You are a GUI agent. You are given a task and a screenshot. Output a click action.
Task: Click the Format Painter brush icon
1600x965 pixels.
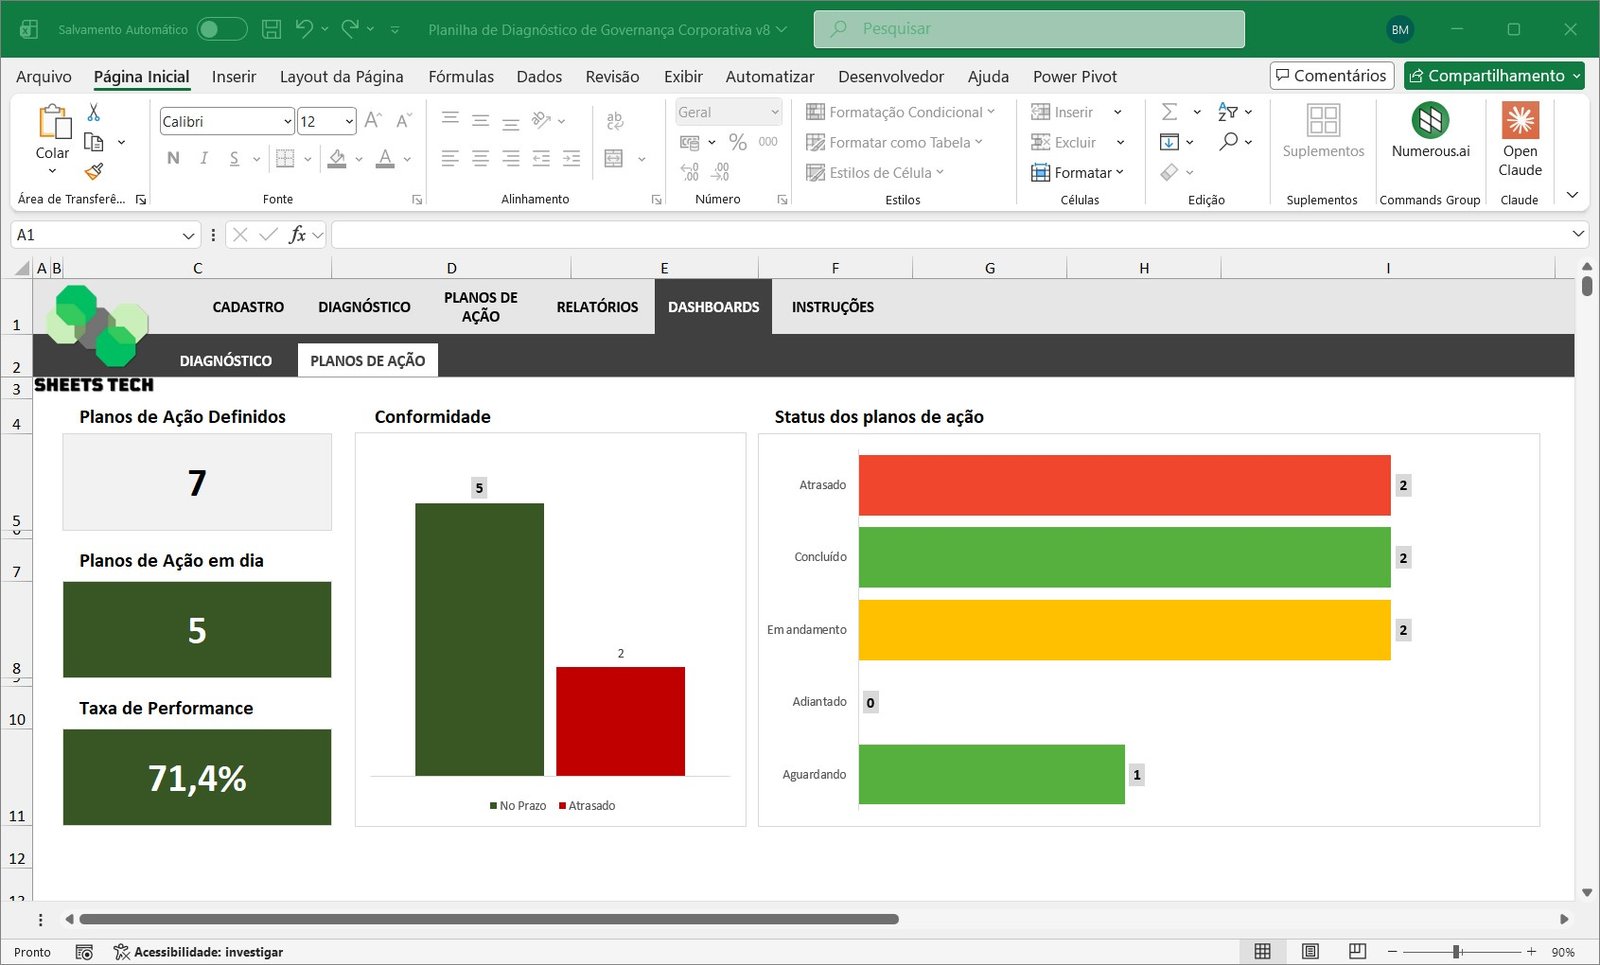click(x=94, y=172)
